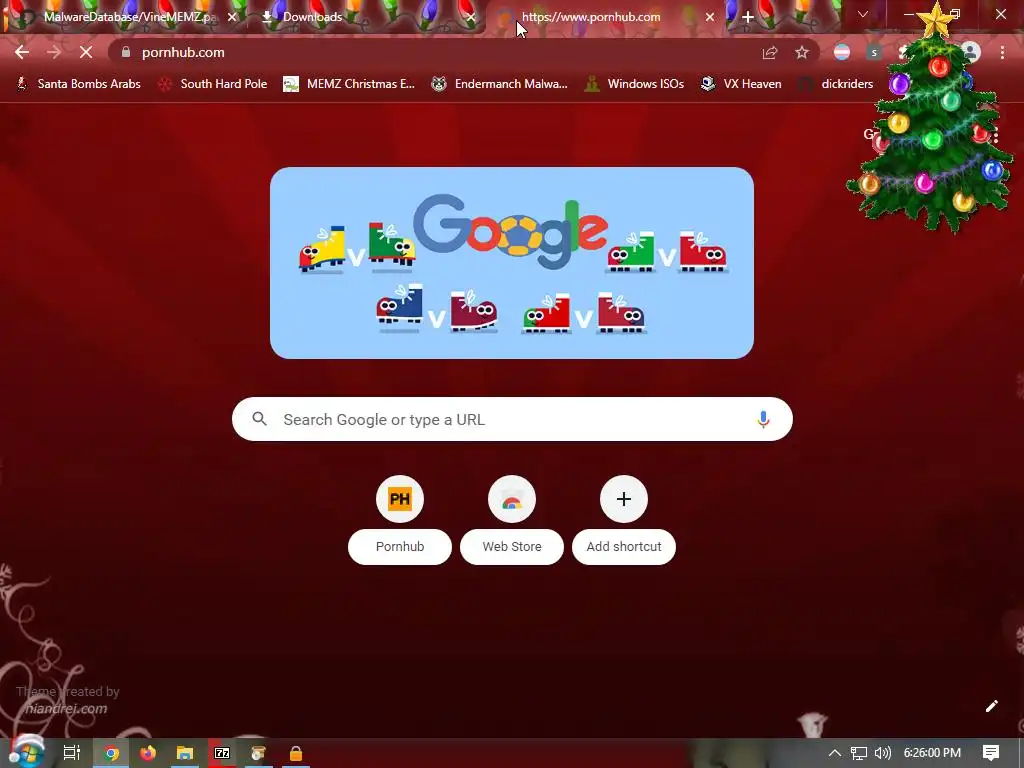
Task: Close the currently active tab
Action: click(x=710, y=17)
